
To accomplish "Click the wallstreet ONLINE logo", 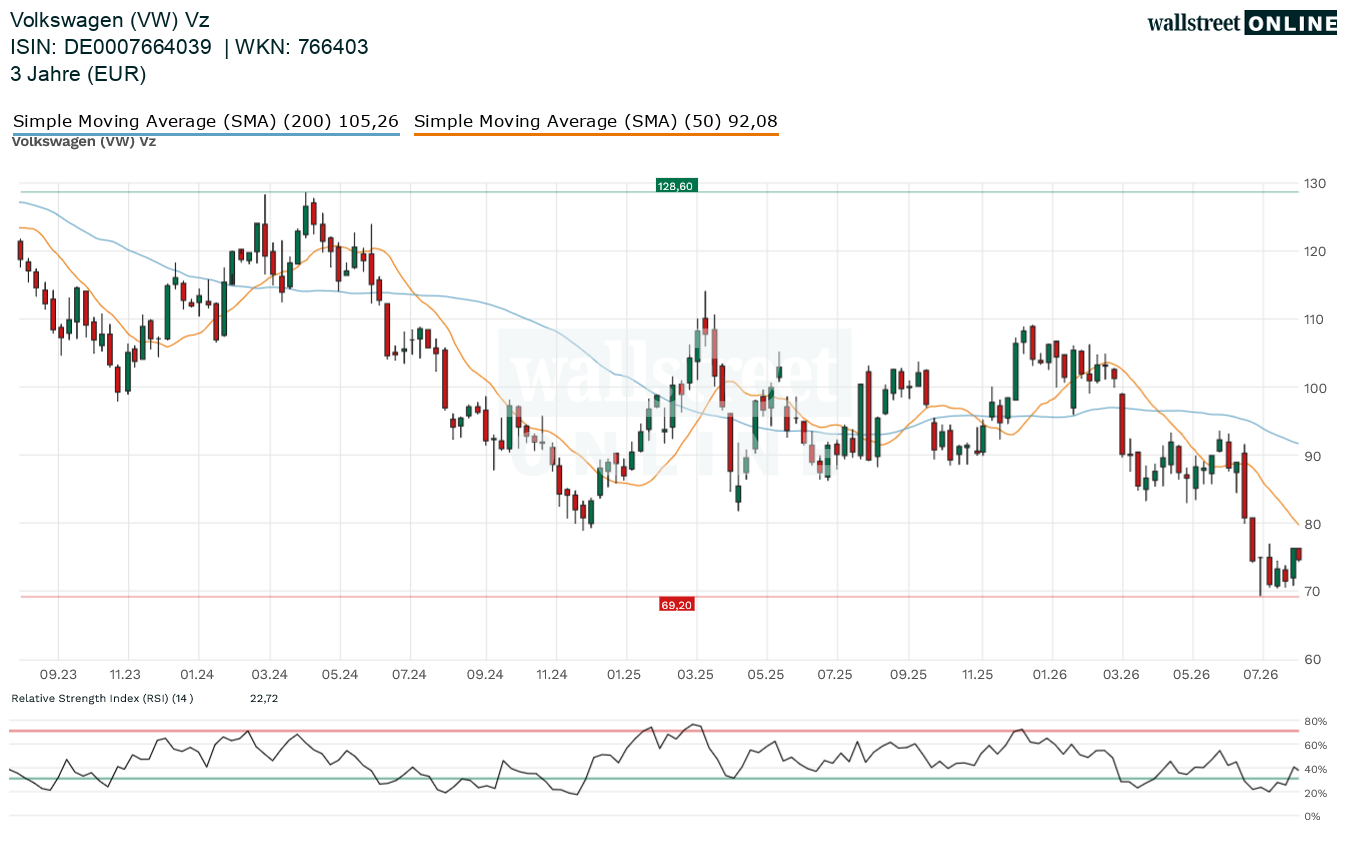I will pos(1242,23).
